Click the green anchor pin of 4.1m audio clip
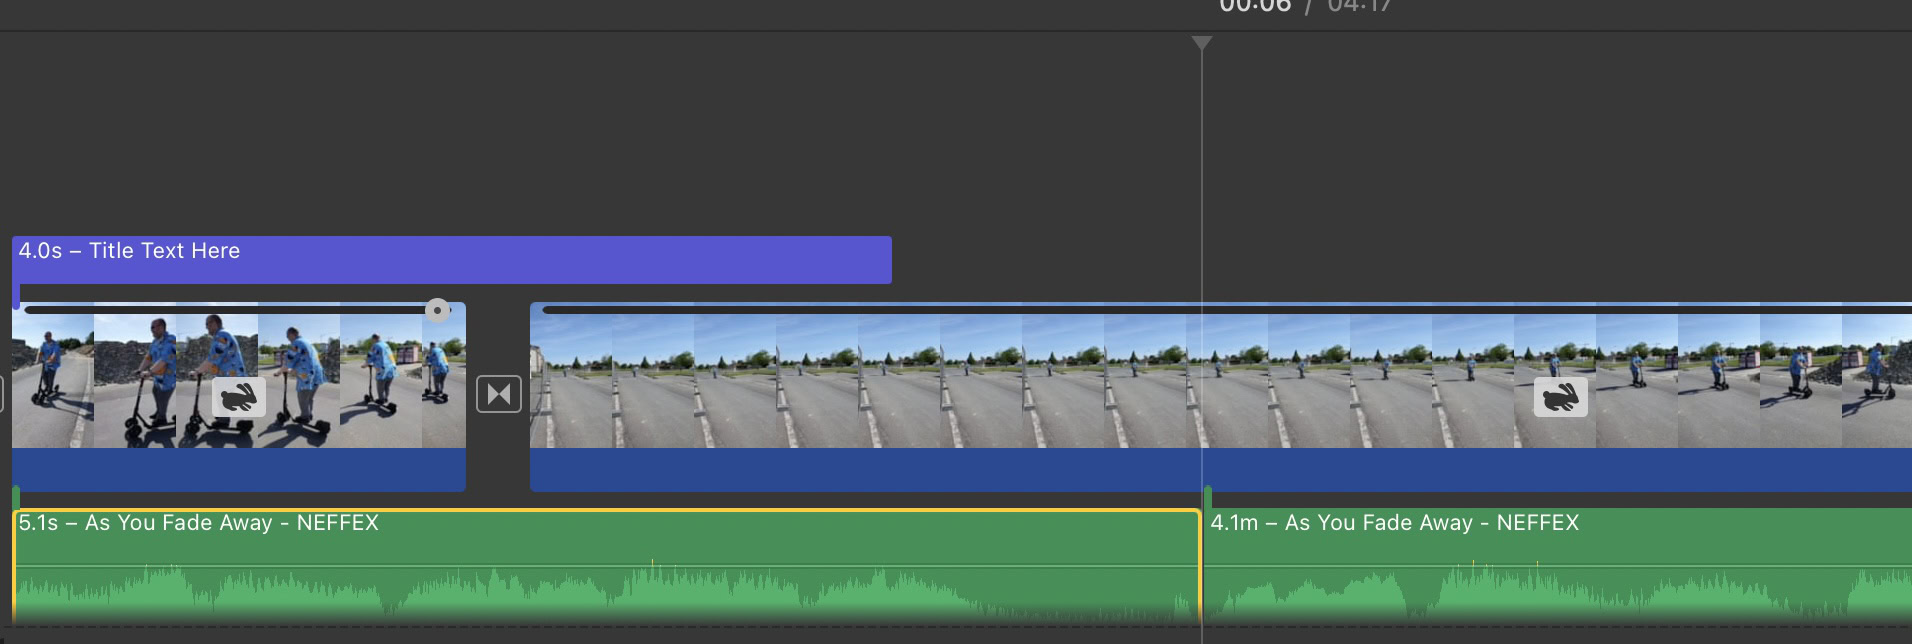This screenshot has height=644, width=1912. point(1208,497)
